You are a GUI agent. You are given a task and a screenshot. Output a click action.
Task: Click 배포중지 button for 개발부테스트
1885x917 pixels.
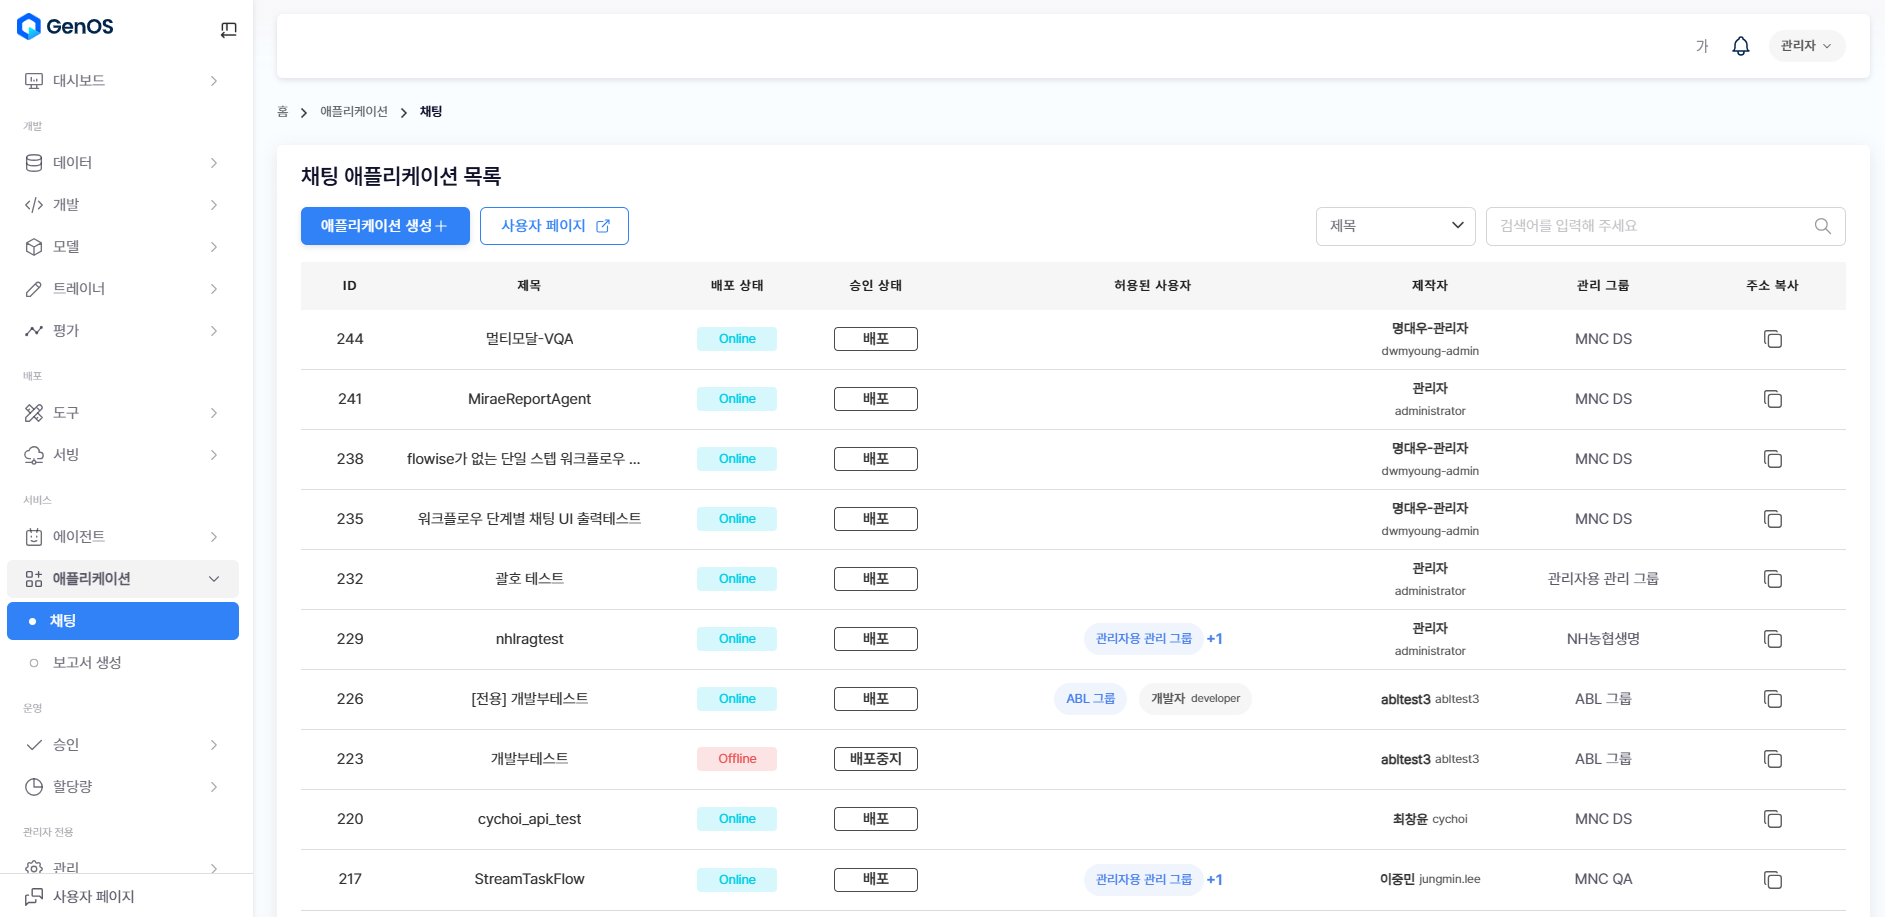pos(875,759)
